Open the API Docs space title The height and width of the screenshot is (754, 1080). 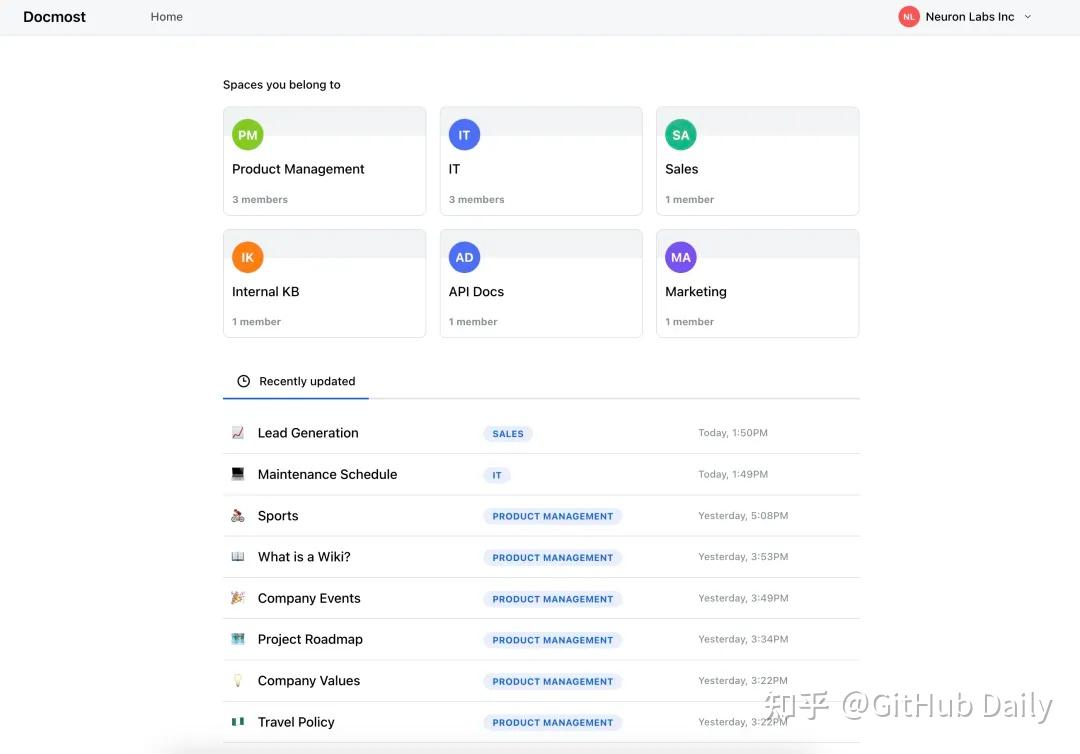[476, 291]
